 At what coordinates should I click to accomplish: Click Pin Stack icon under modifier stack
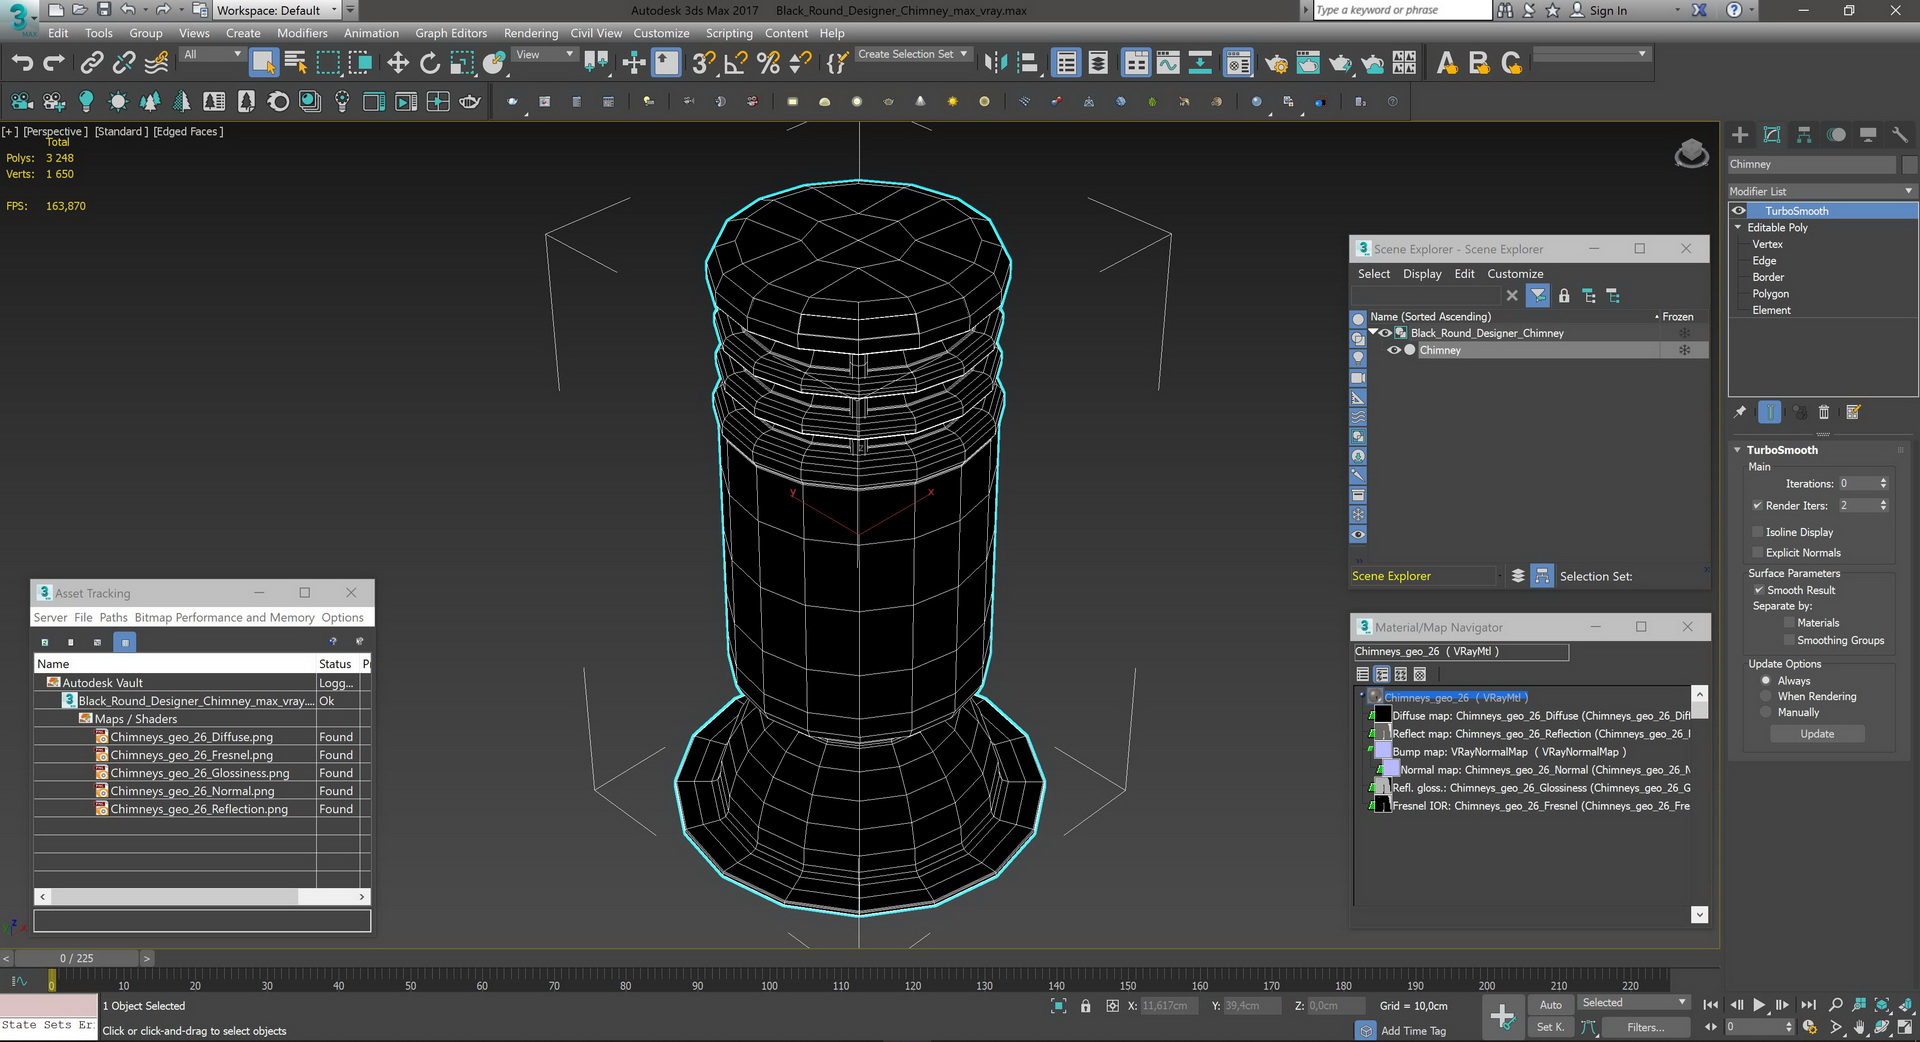point(1740,412)
